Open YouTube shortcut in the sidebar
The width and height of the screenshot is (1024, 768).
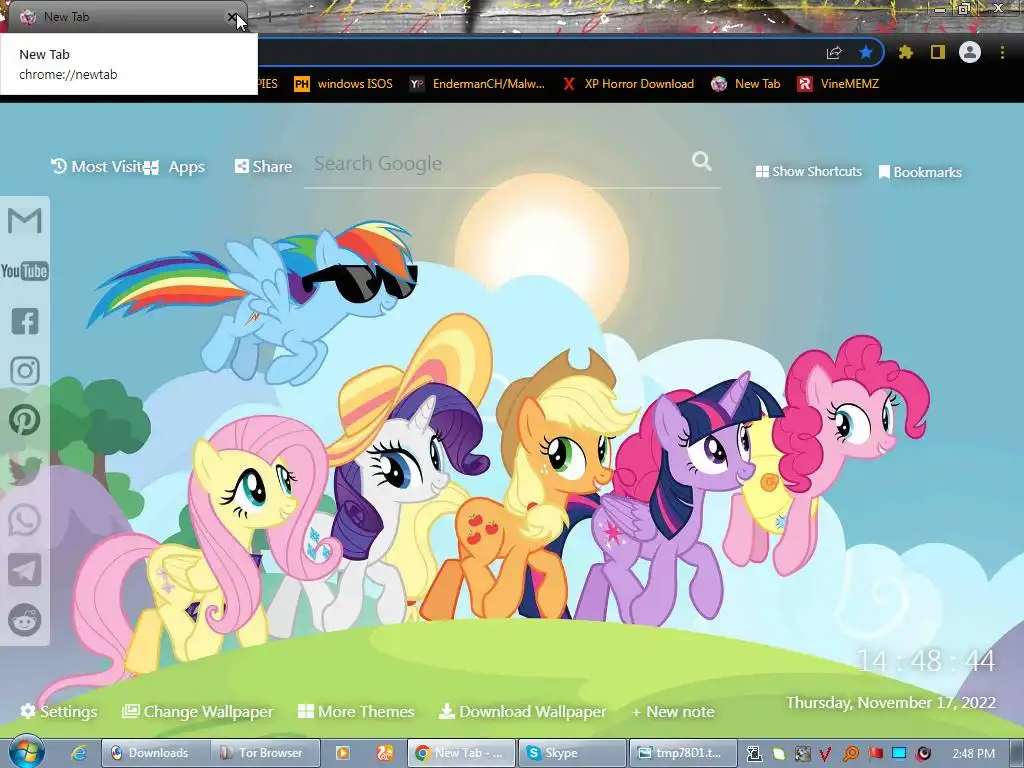pos(25,271)
